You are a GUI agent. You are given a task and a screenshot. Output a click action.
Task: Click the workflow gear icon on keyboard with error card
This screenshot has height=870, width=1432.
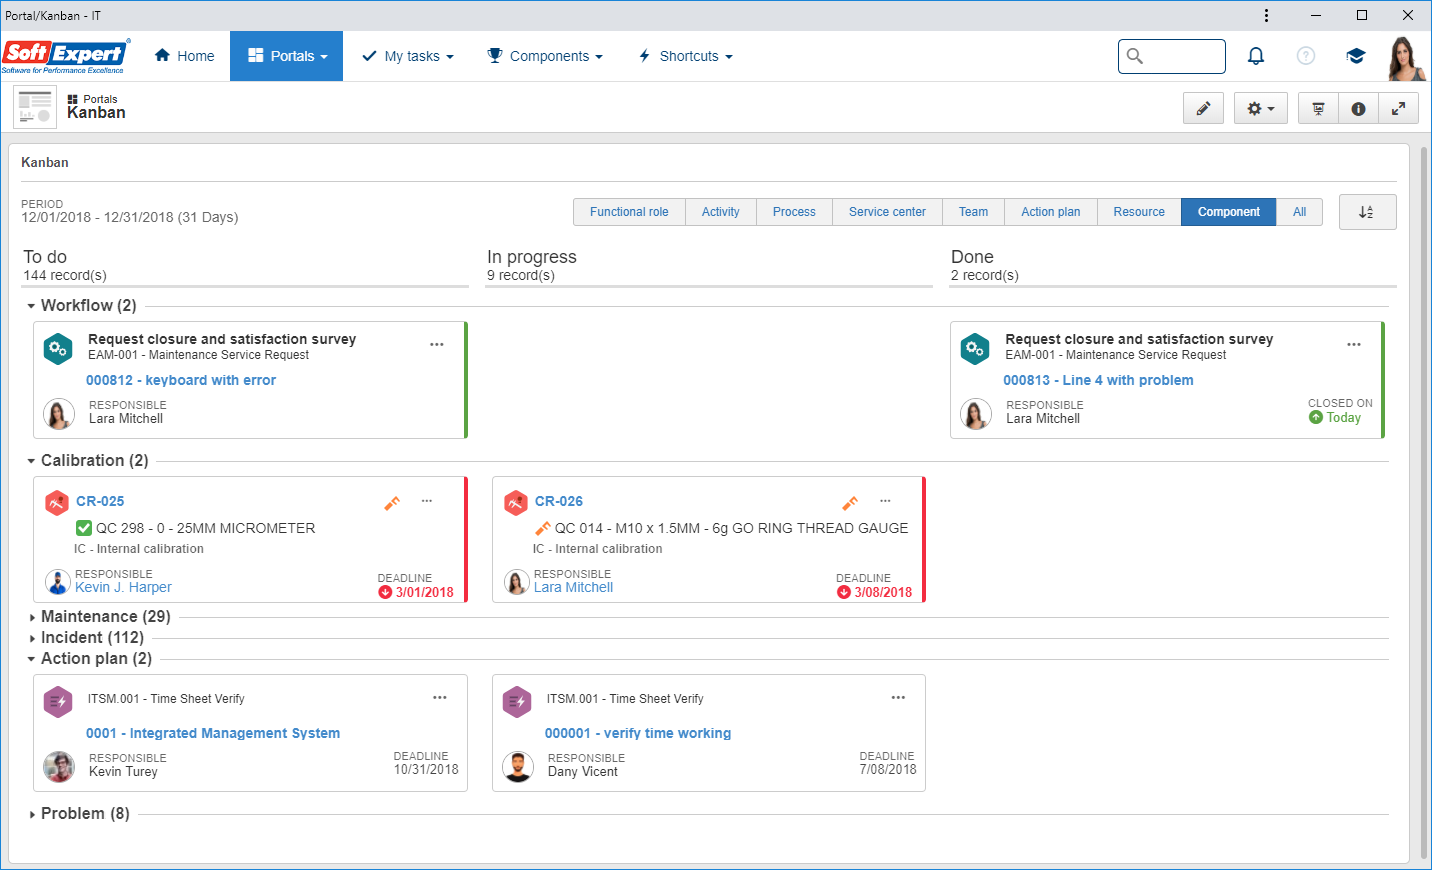point(58,348)
